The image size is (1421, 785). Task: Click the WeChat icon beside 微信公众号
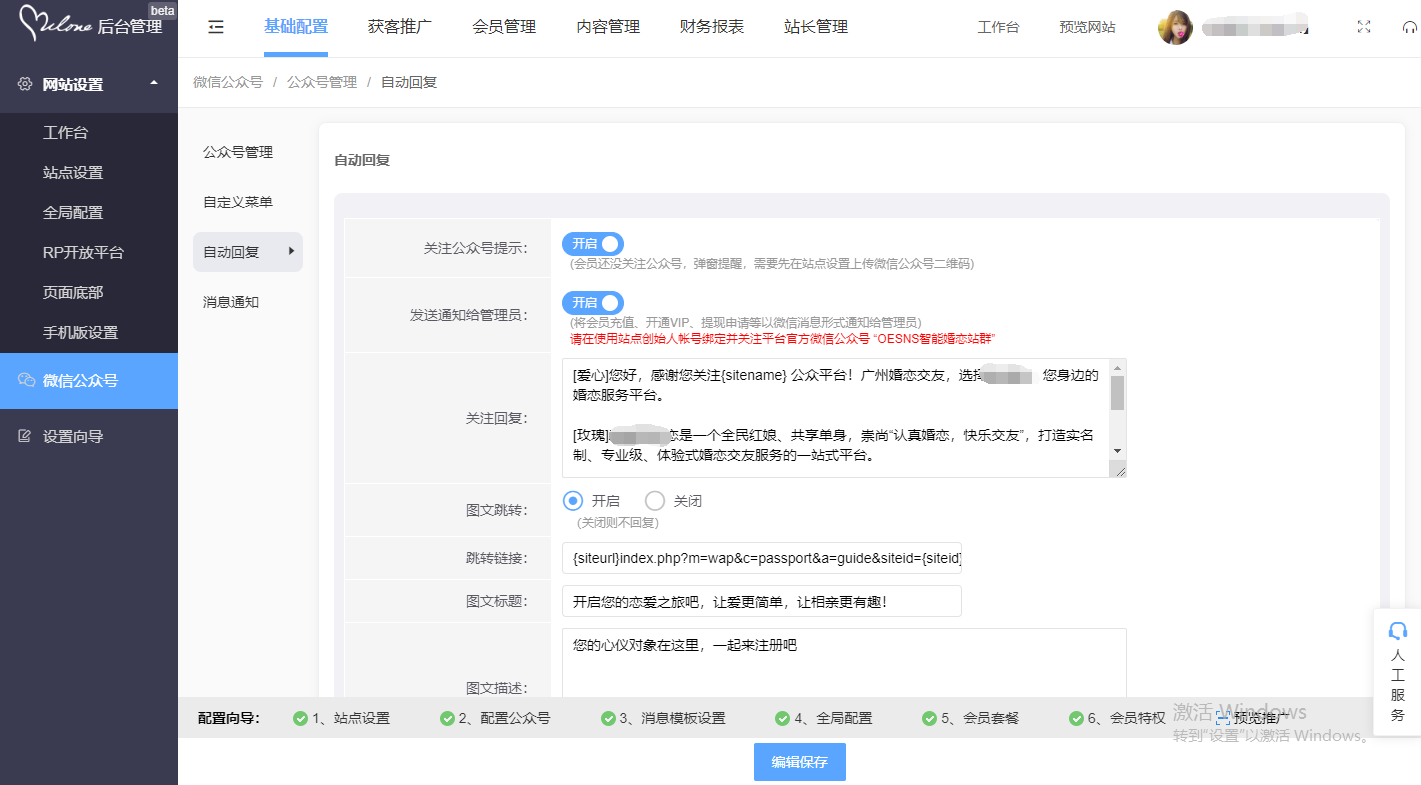[x=26, y=380]
